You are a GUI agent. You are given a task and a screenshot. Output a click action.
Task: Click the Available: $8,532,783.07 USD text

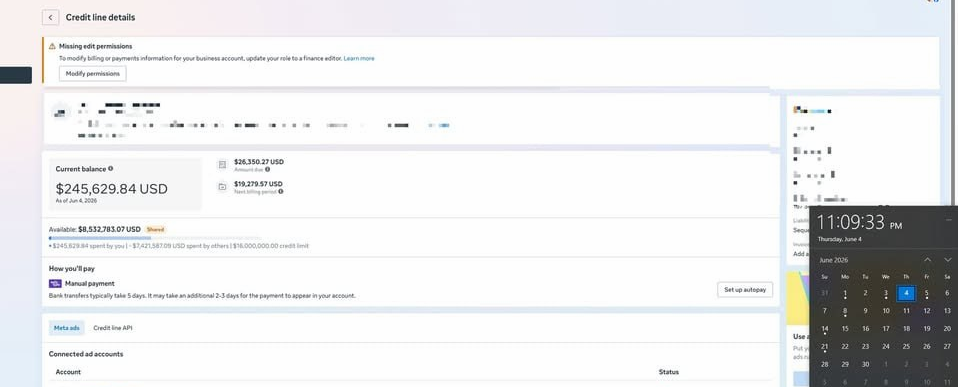click(95, 229)
